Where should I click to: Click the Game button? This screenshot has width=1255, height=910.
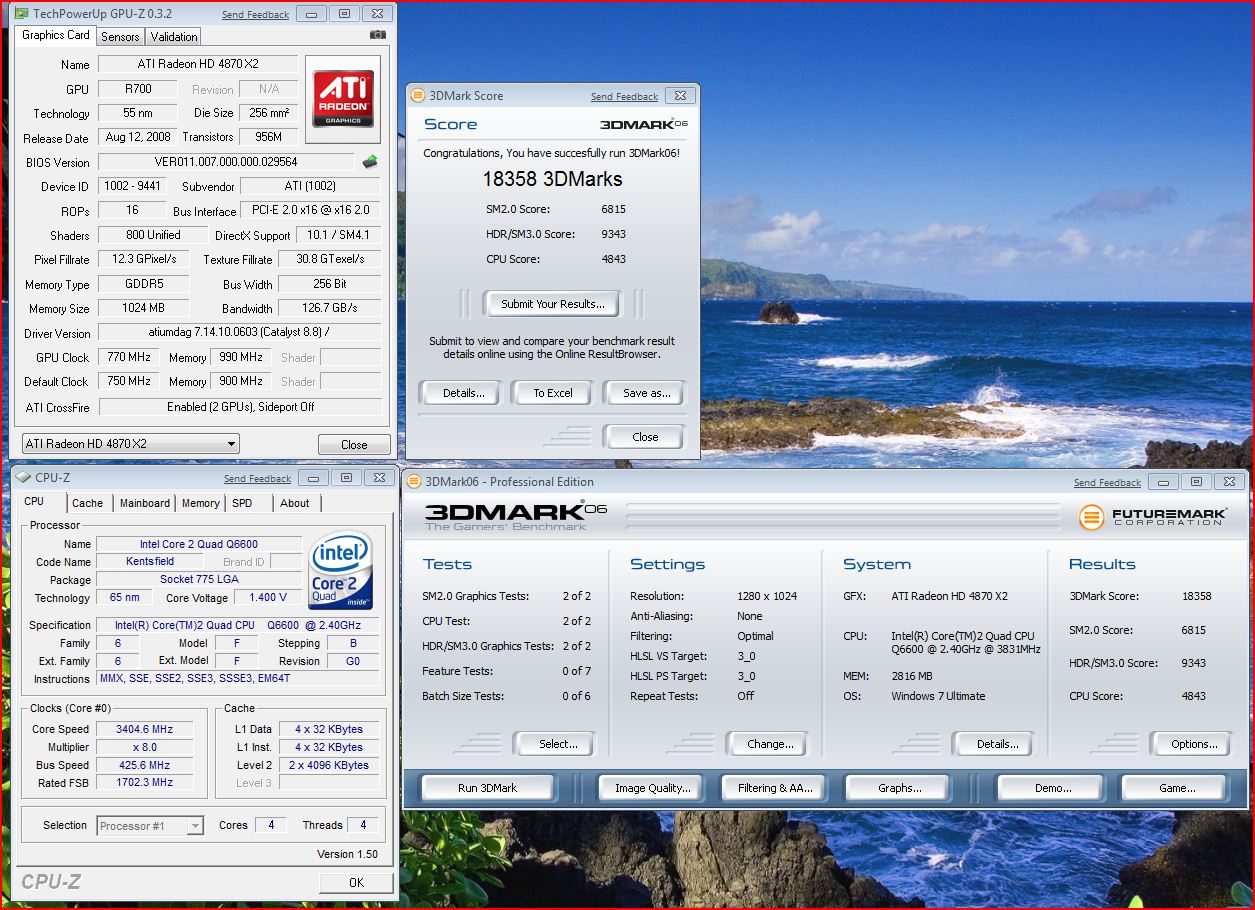[1176, 788]
